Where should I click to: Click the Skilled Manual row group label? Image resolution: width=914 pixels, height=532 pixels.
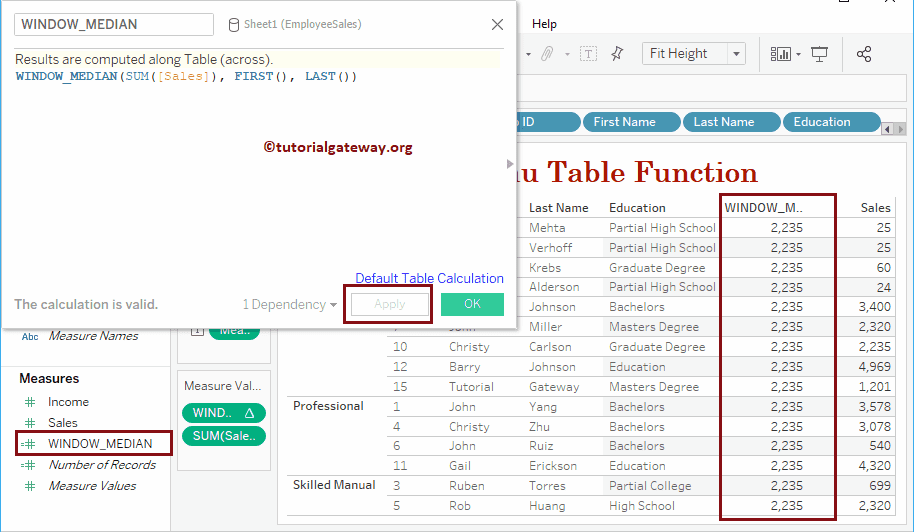pos(334,485)
